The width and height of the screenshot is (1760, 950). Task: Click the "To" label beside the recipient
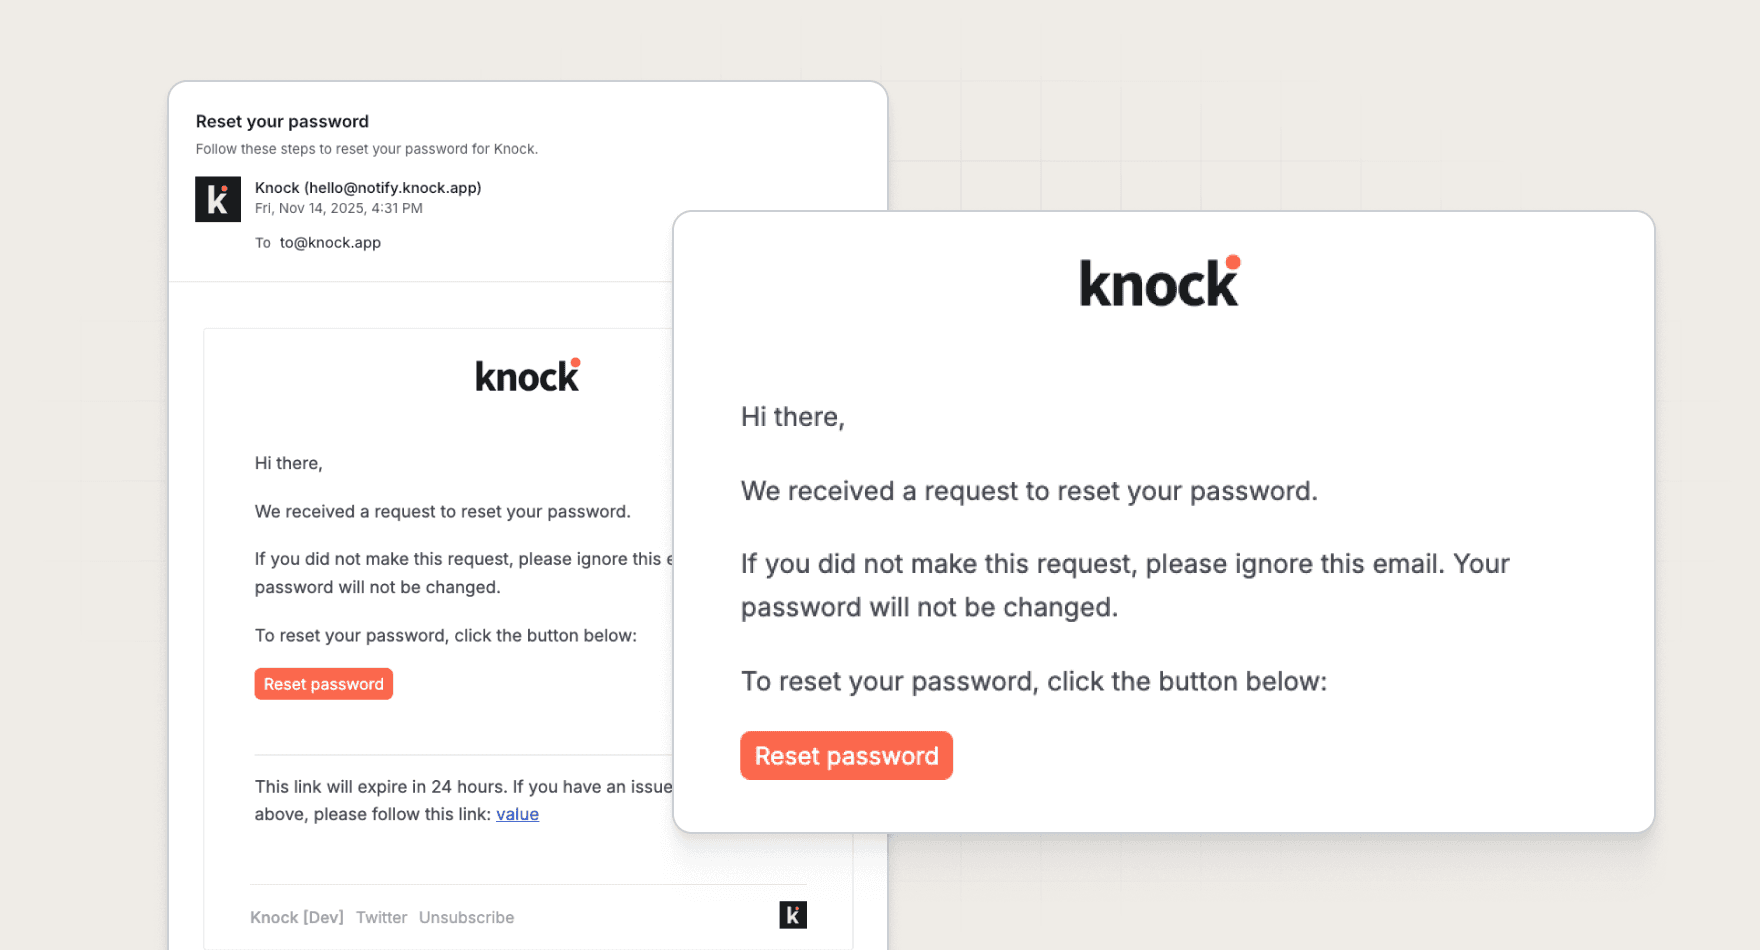point(262,242)
